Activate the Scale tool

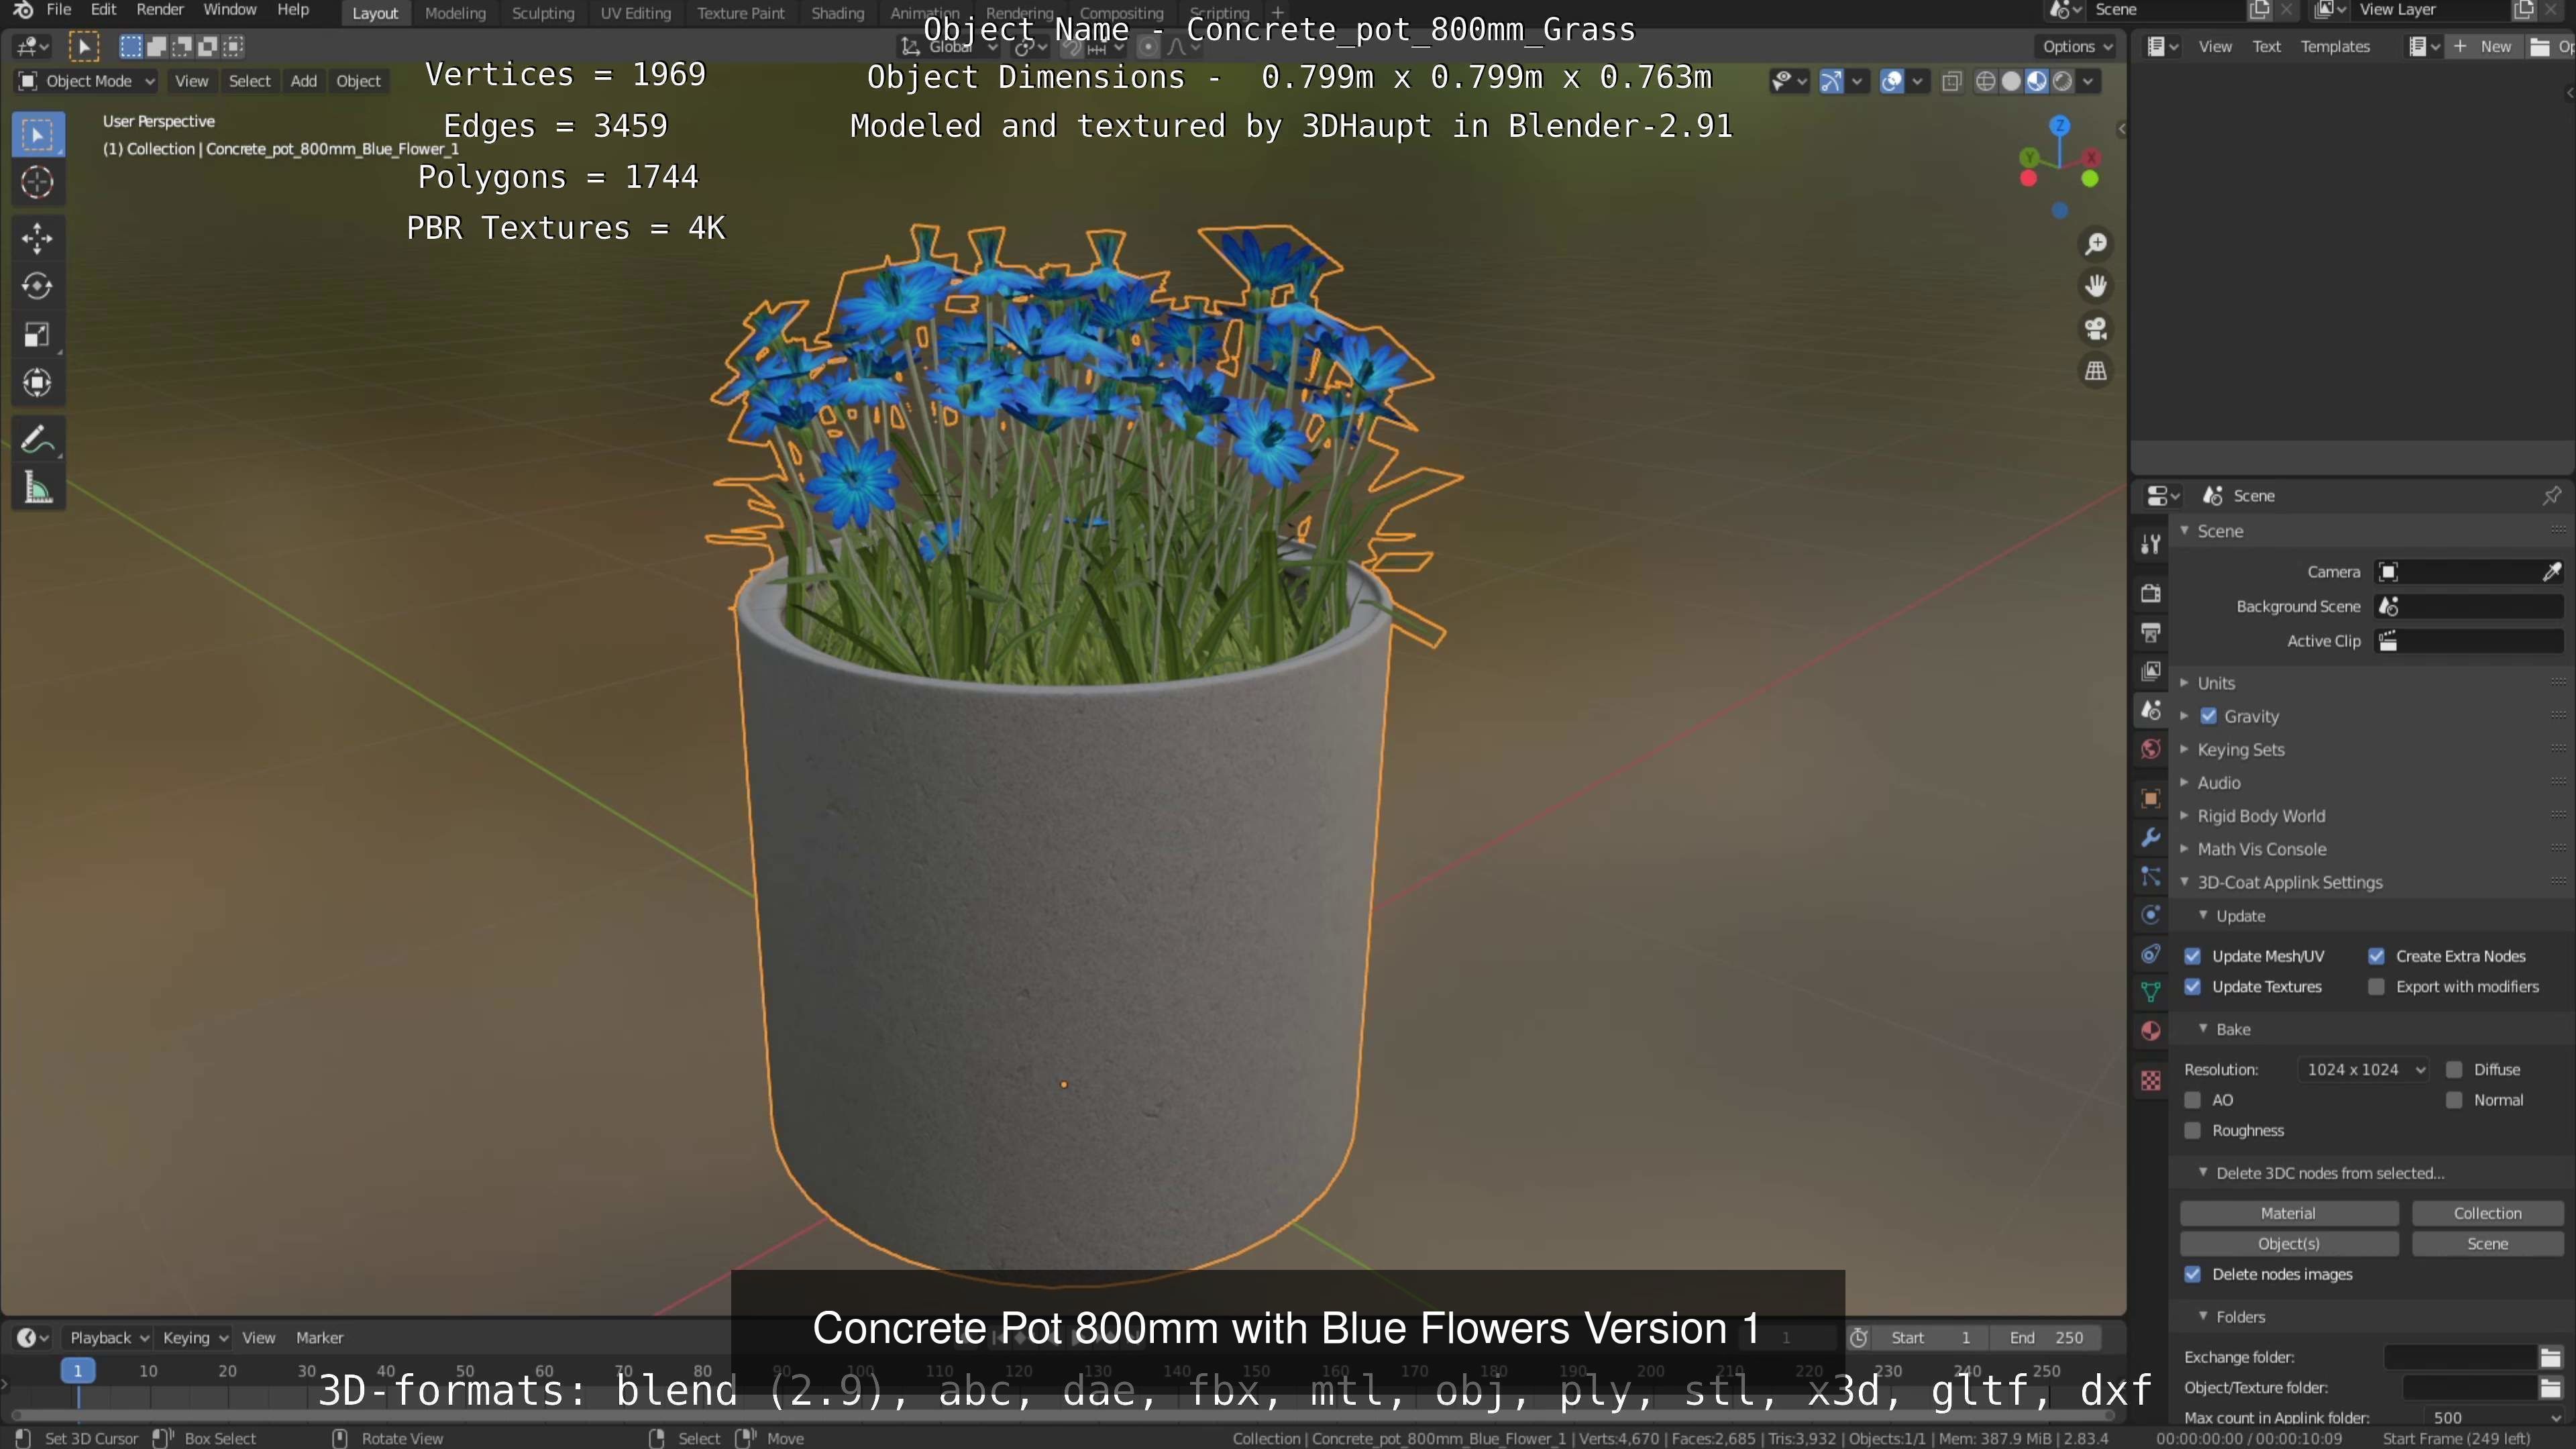pyautogui.click(x=38, y=334)
